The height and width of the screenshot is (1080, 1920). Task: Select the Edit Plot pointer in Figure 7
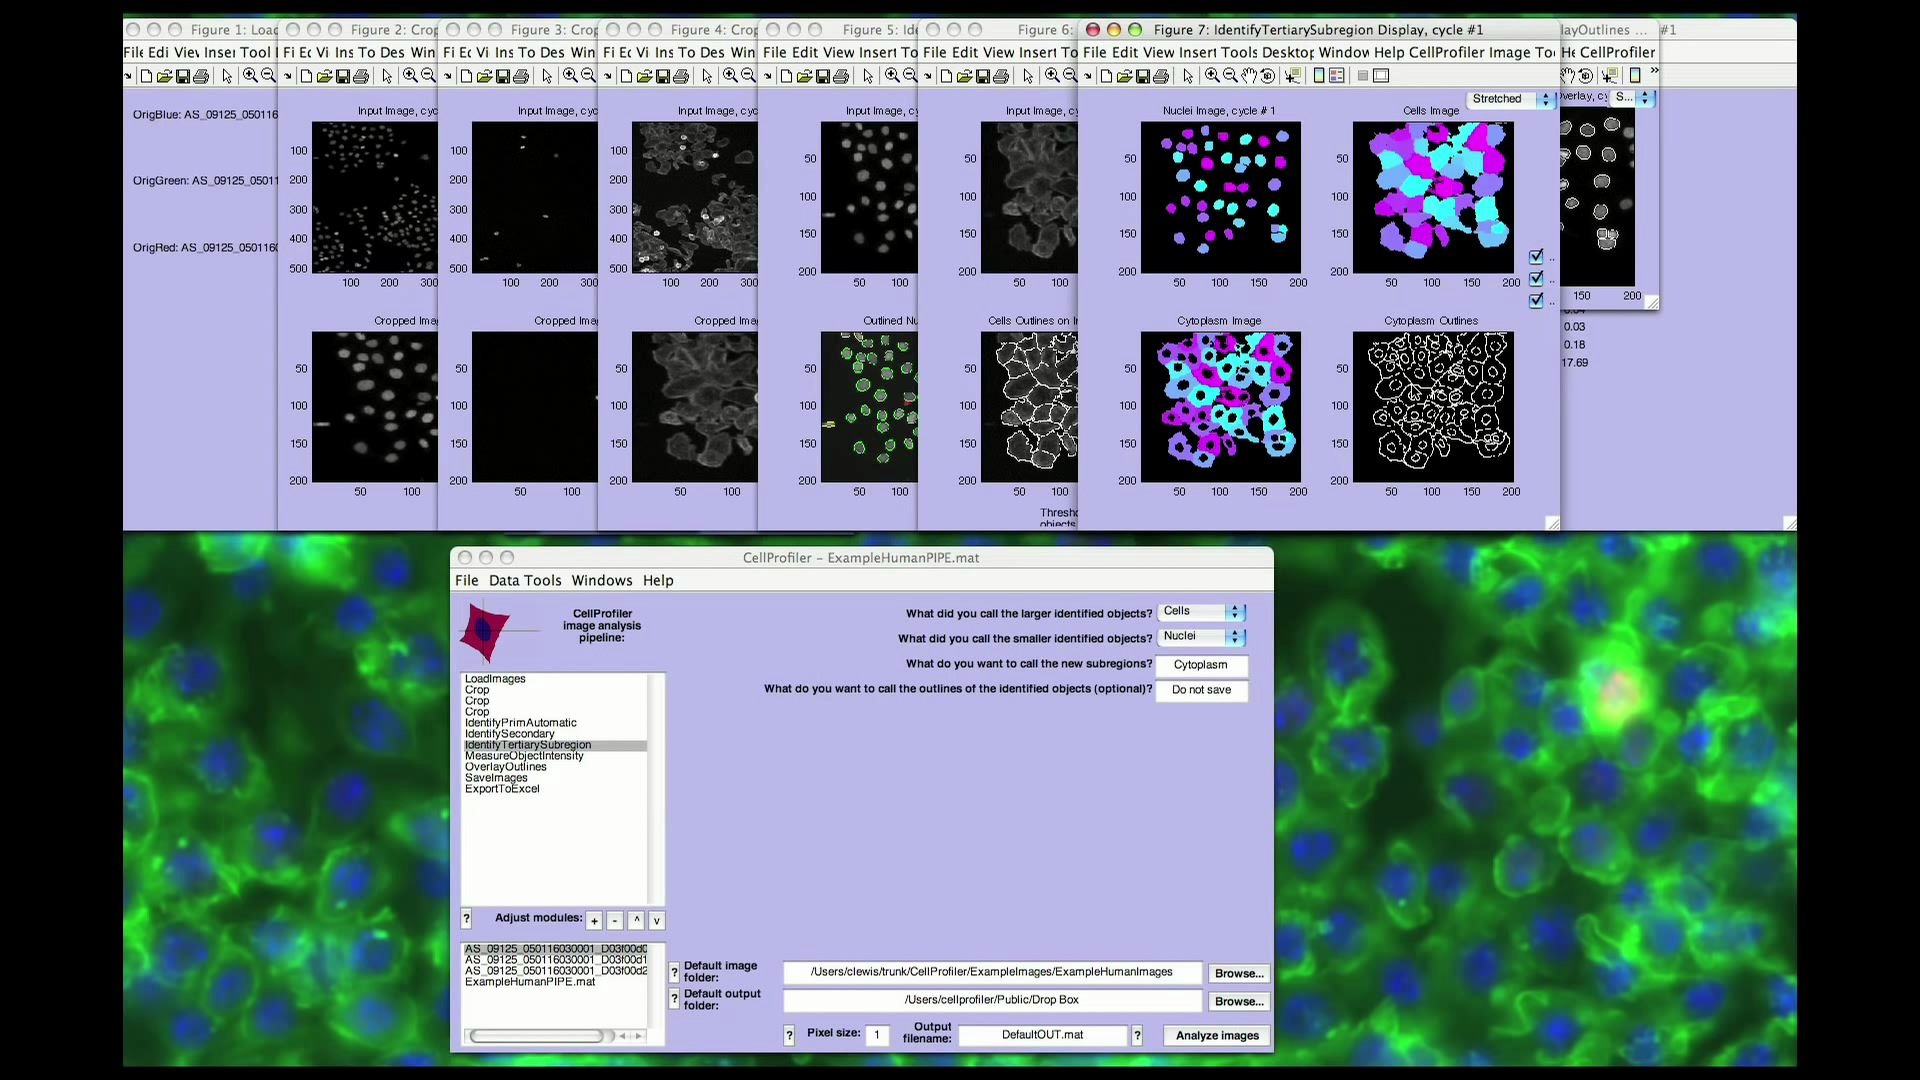[1187, 76]
